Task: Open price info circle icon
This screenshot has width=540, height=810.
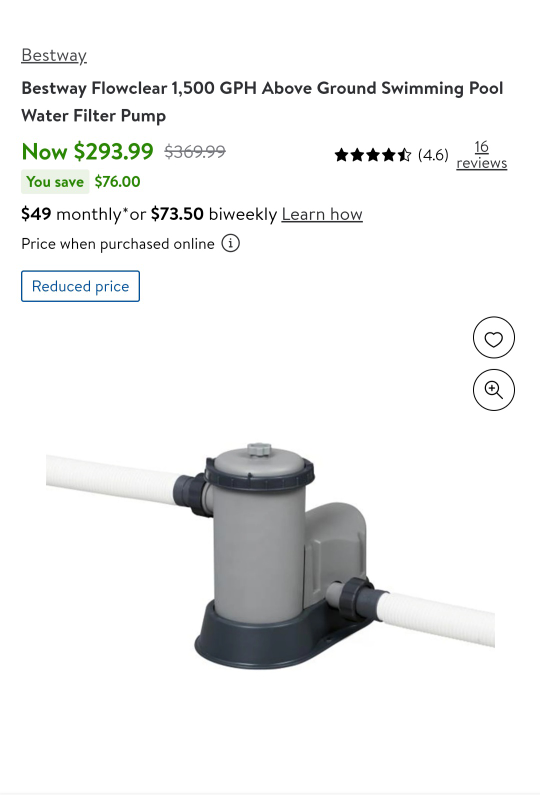Action: (230, 243)
